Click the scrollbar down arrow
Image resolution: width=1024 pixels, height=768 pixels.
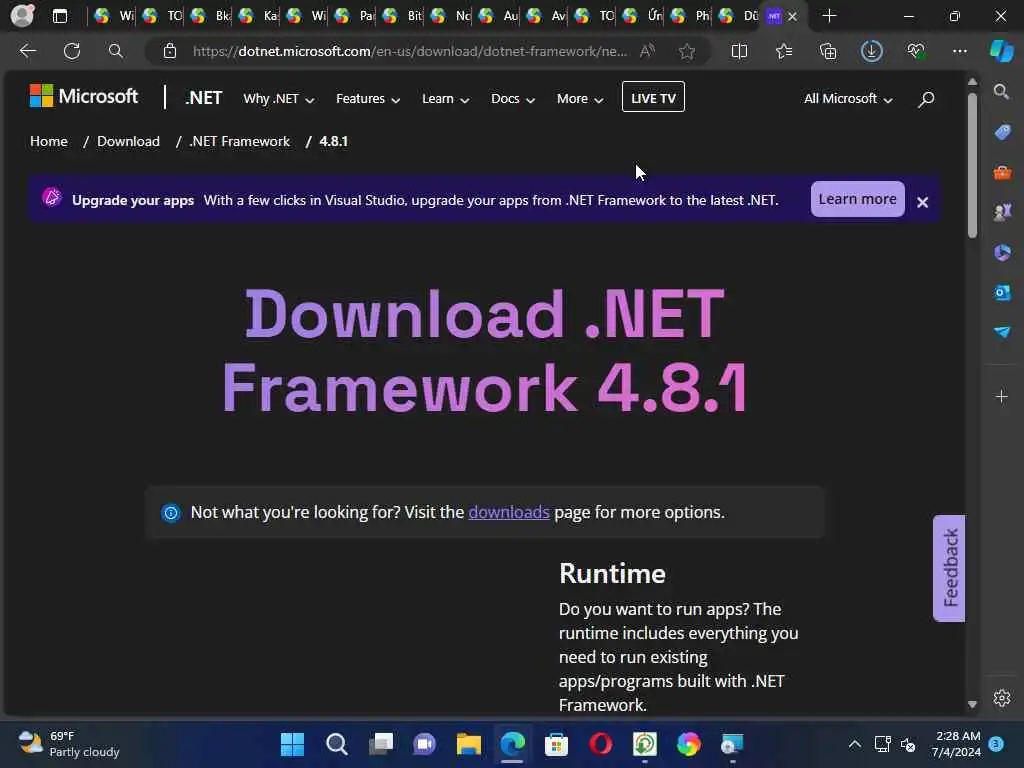click(972, 704)
